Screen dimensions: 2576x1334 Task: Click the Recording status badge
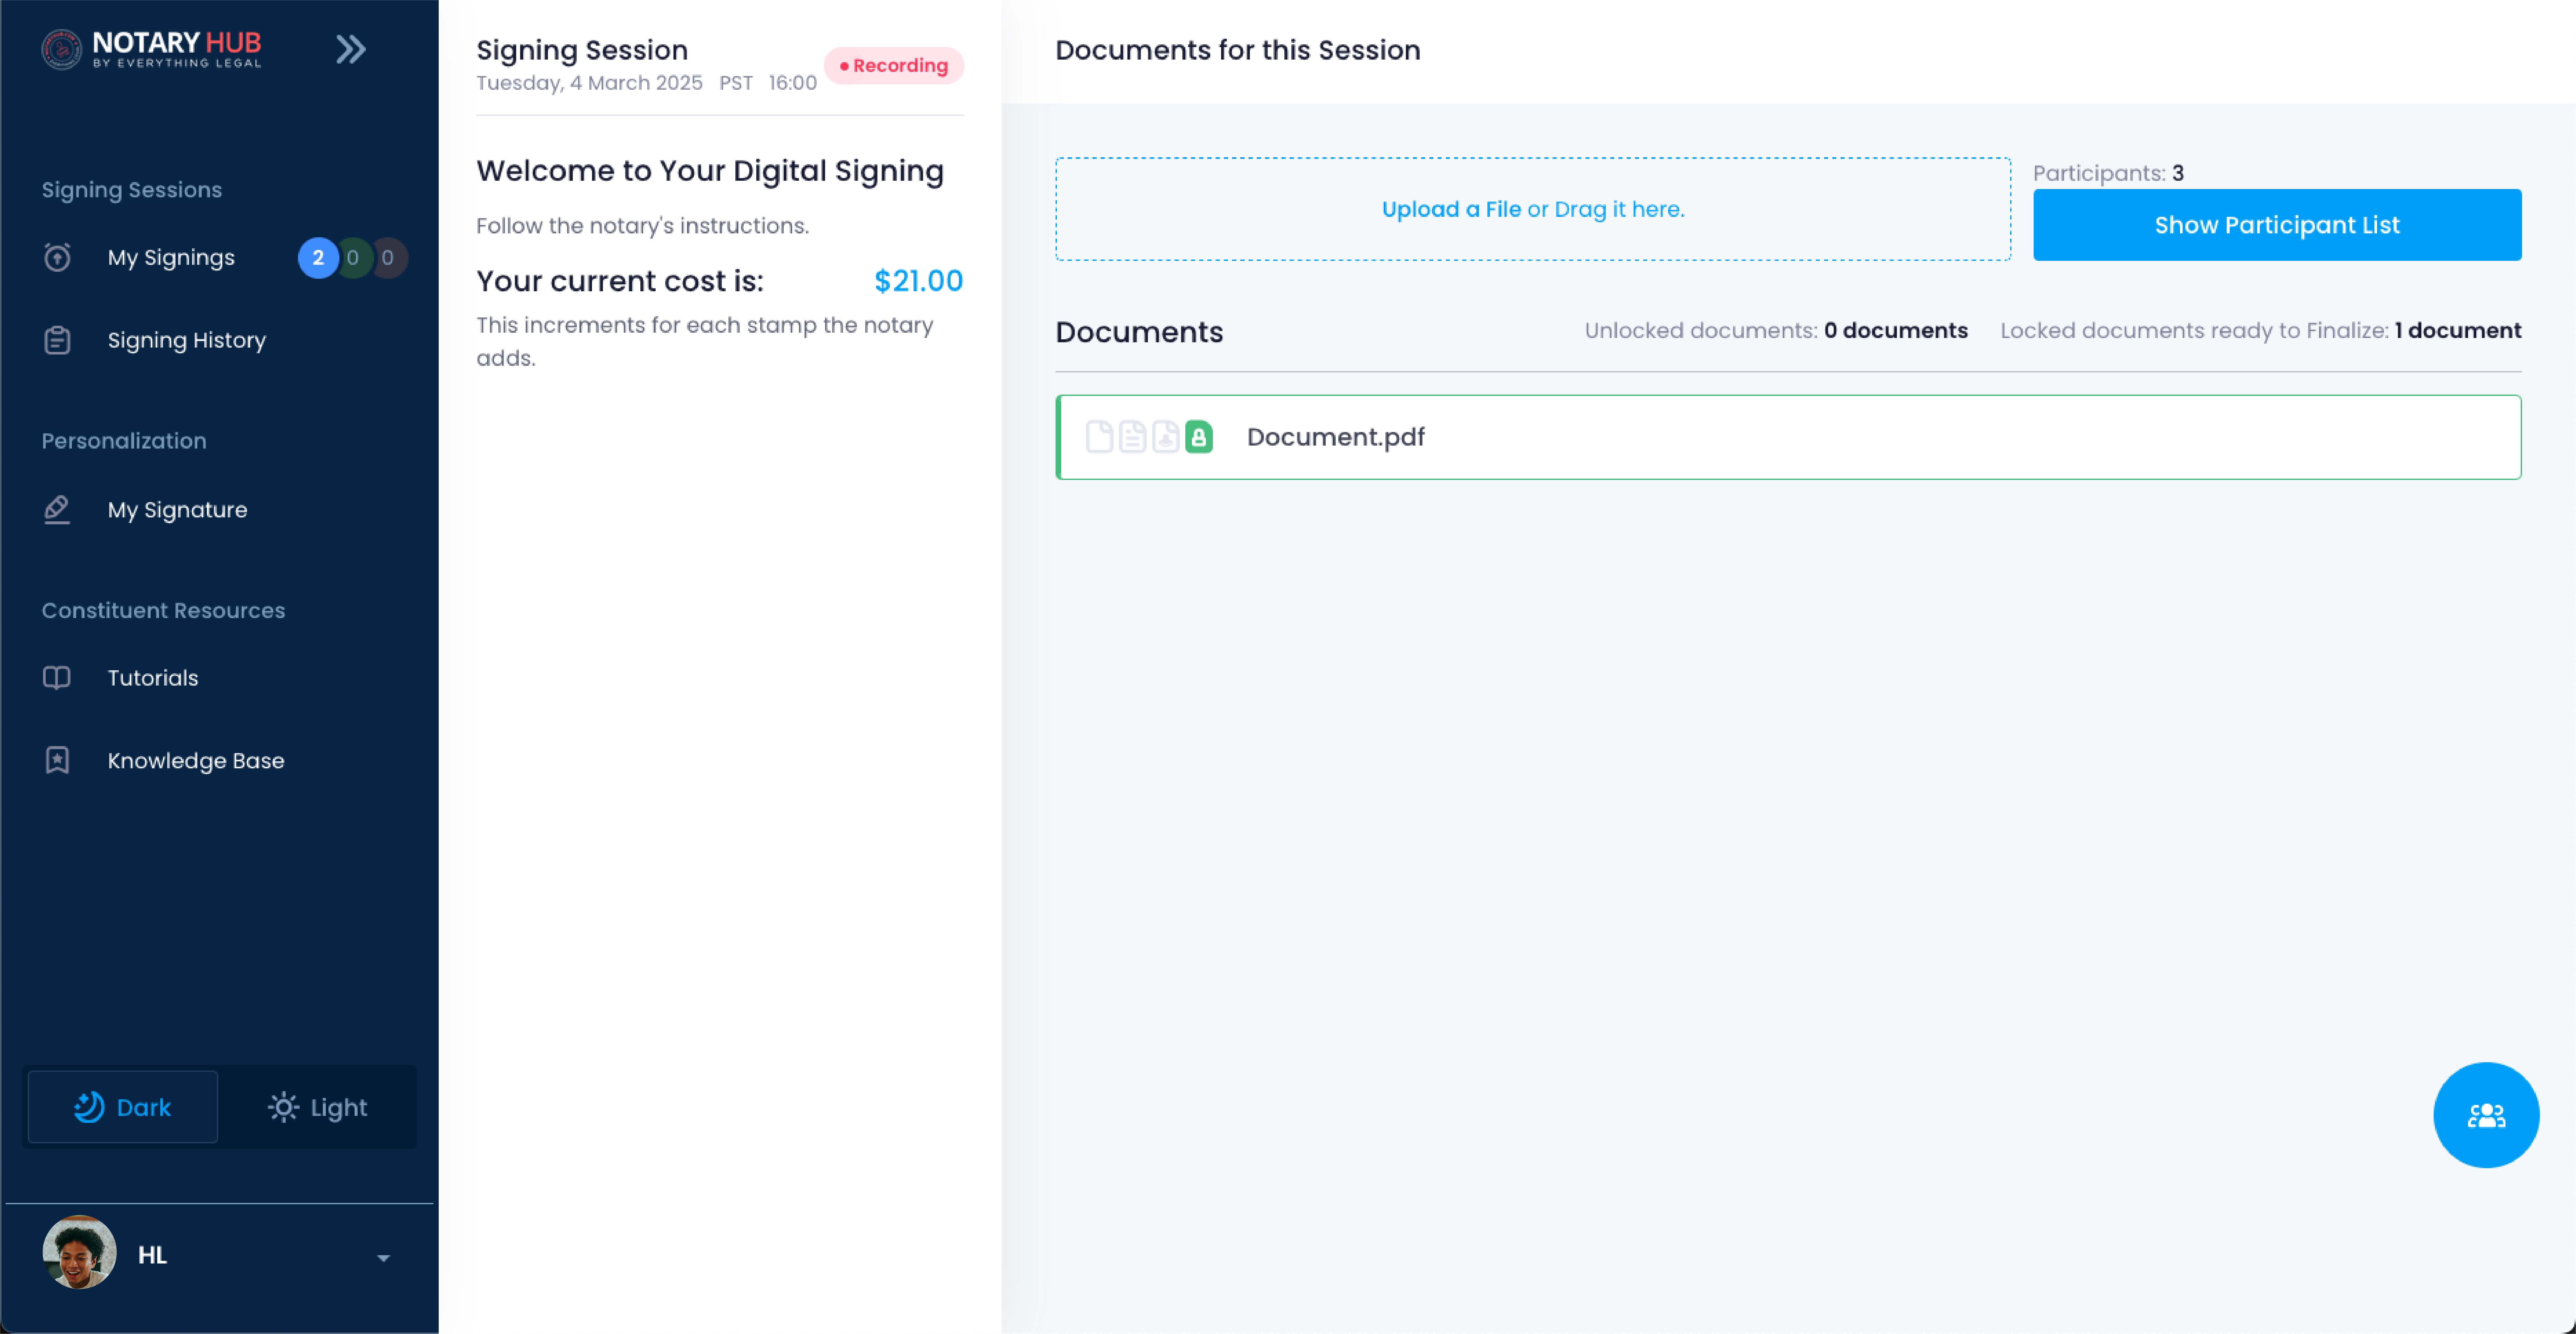pyautogui.click(x=894, y=66)
